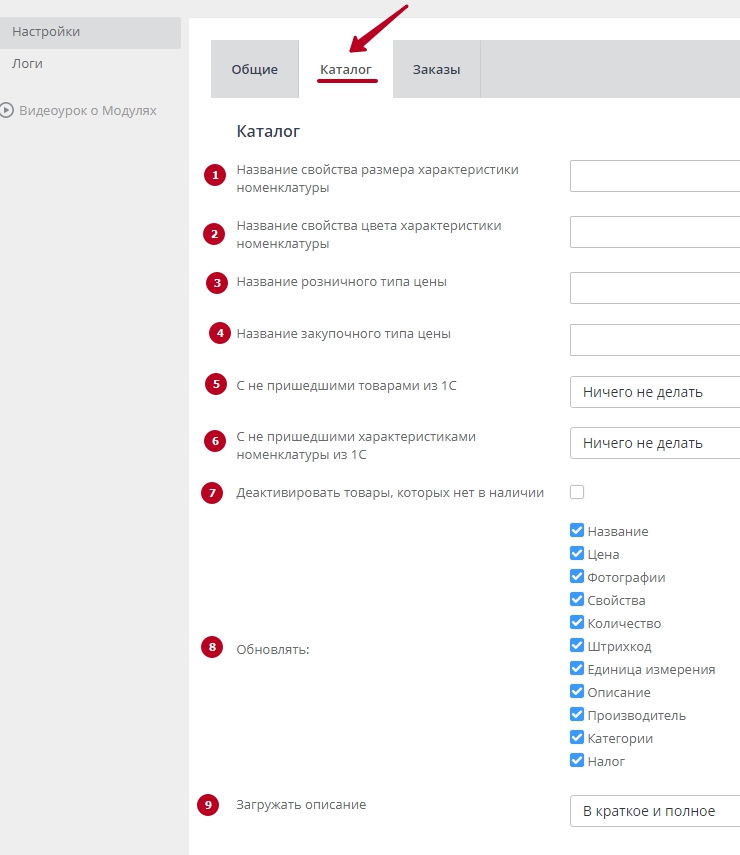740x855 pixels.
Task: Open dropdown for не пришедшими характеристиками номенклатуры
Action: pos(655,443)
